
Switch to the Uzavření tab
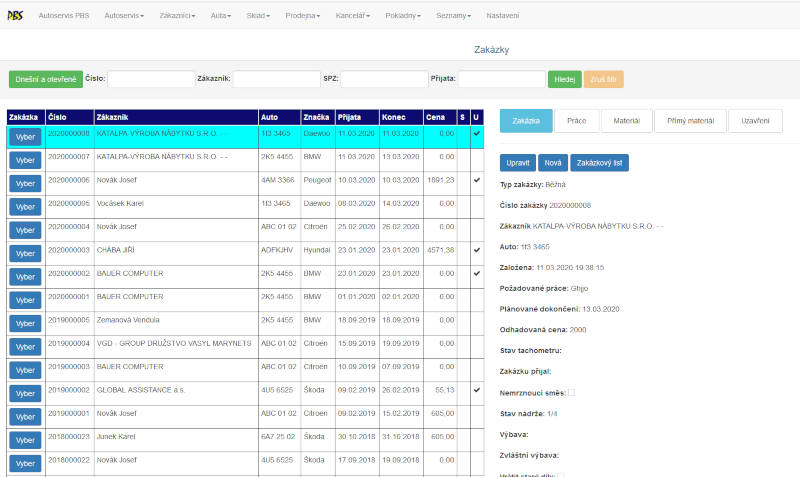pyautogui.click(x=755, y=121)
